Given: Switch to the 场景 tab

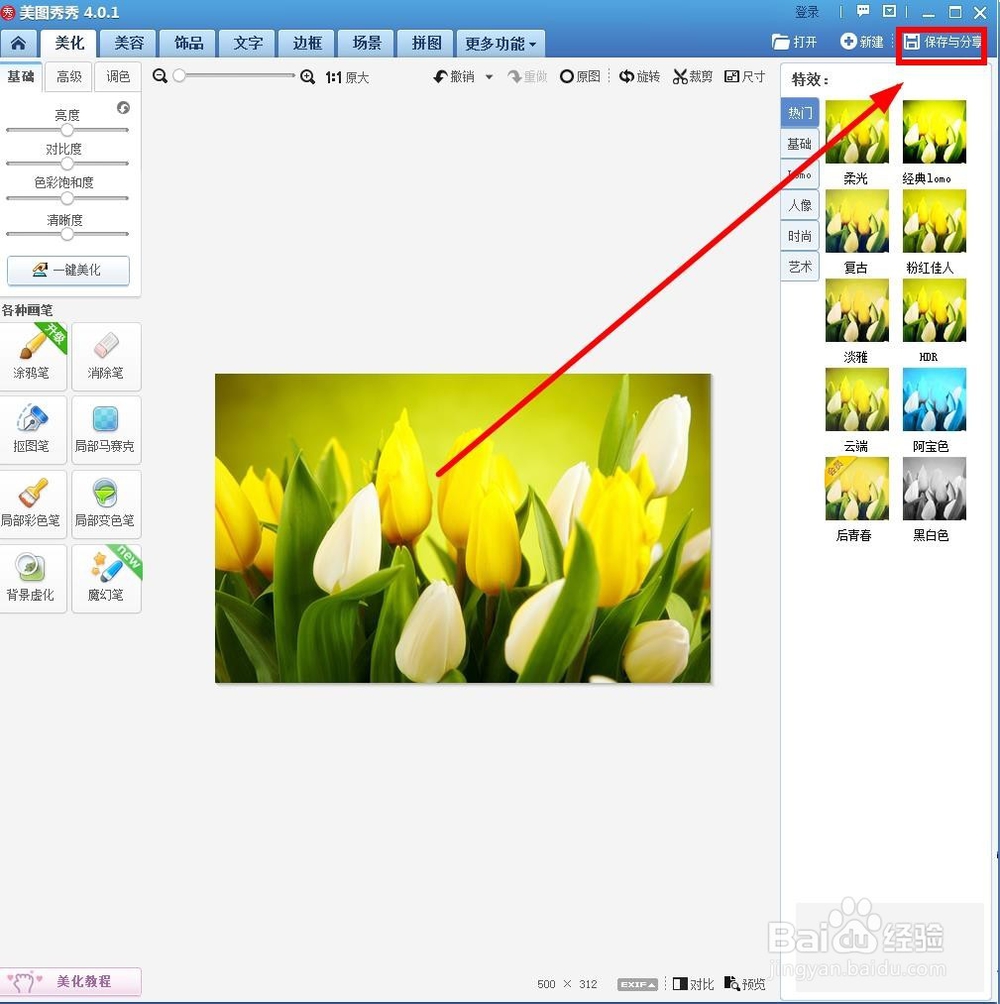Looking at the screenshot, I should pyautogui.click(x=367, y=44).
